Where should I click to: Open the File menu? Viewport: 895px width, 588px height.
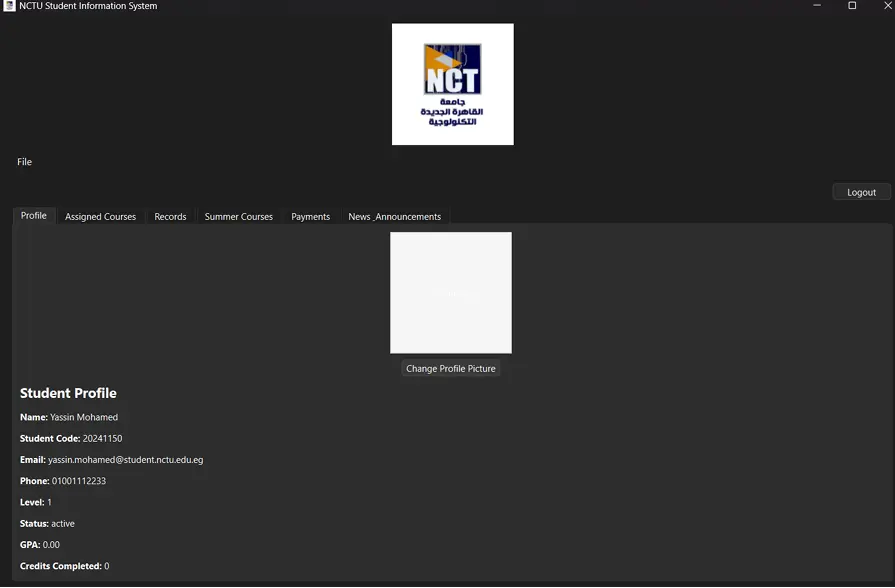[x=25, y=162]
